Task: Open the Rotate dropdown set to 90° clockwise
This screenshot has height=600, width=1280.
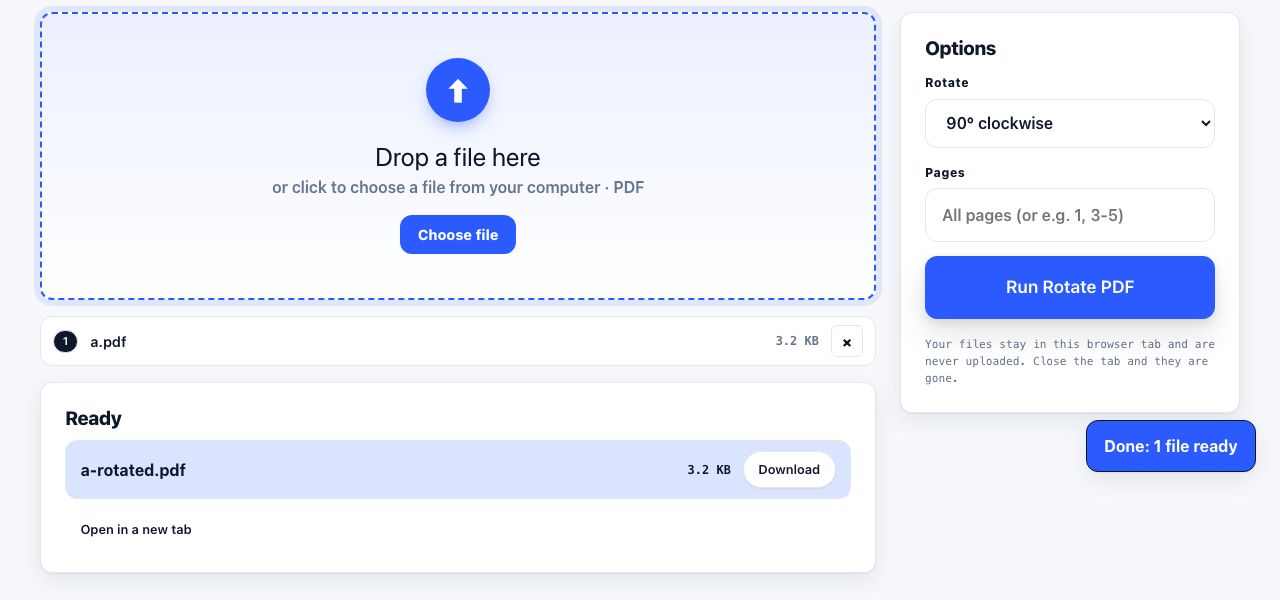Action: pos(1070,123)
